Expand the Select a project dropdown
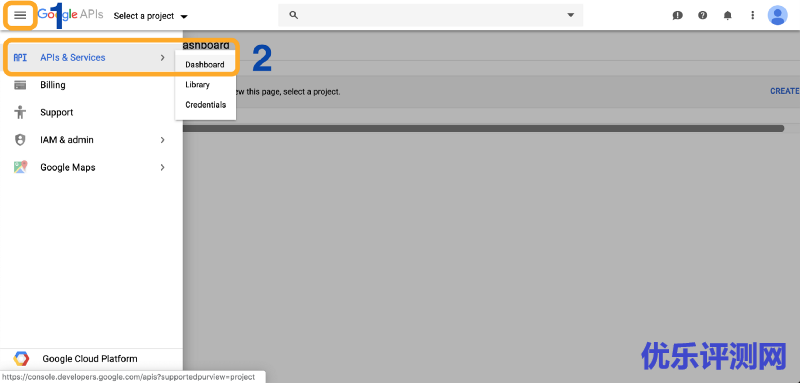800x383 pixels. pos(151,16)
